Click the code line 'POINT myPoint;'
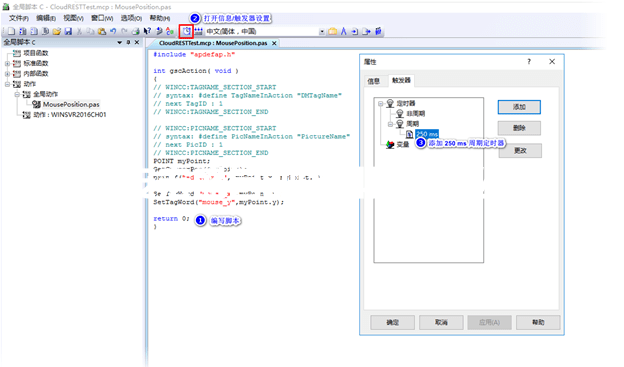 181,161
